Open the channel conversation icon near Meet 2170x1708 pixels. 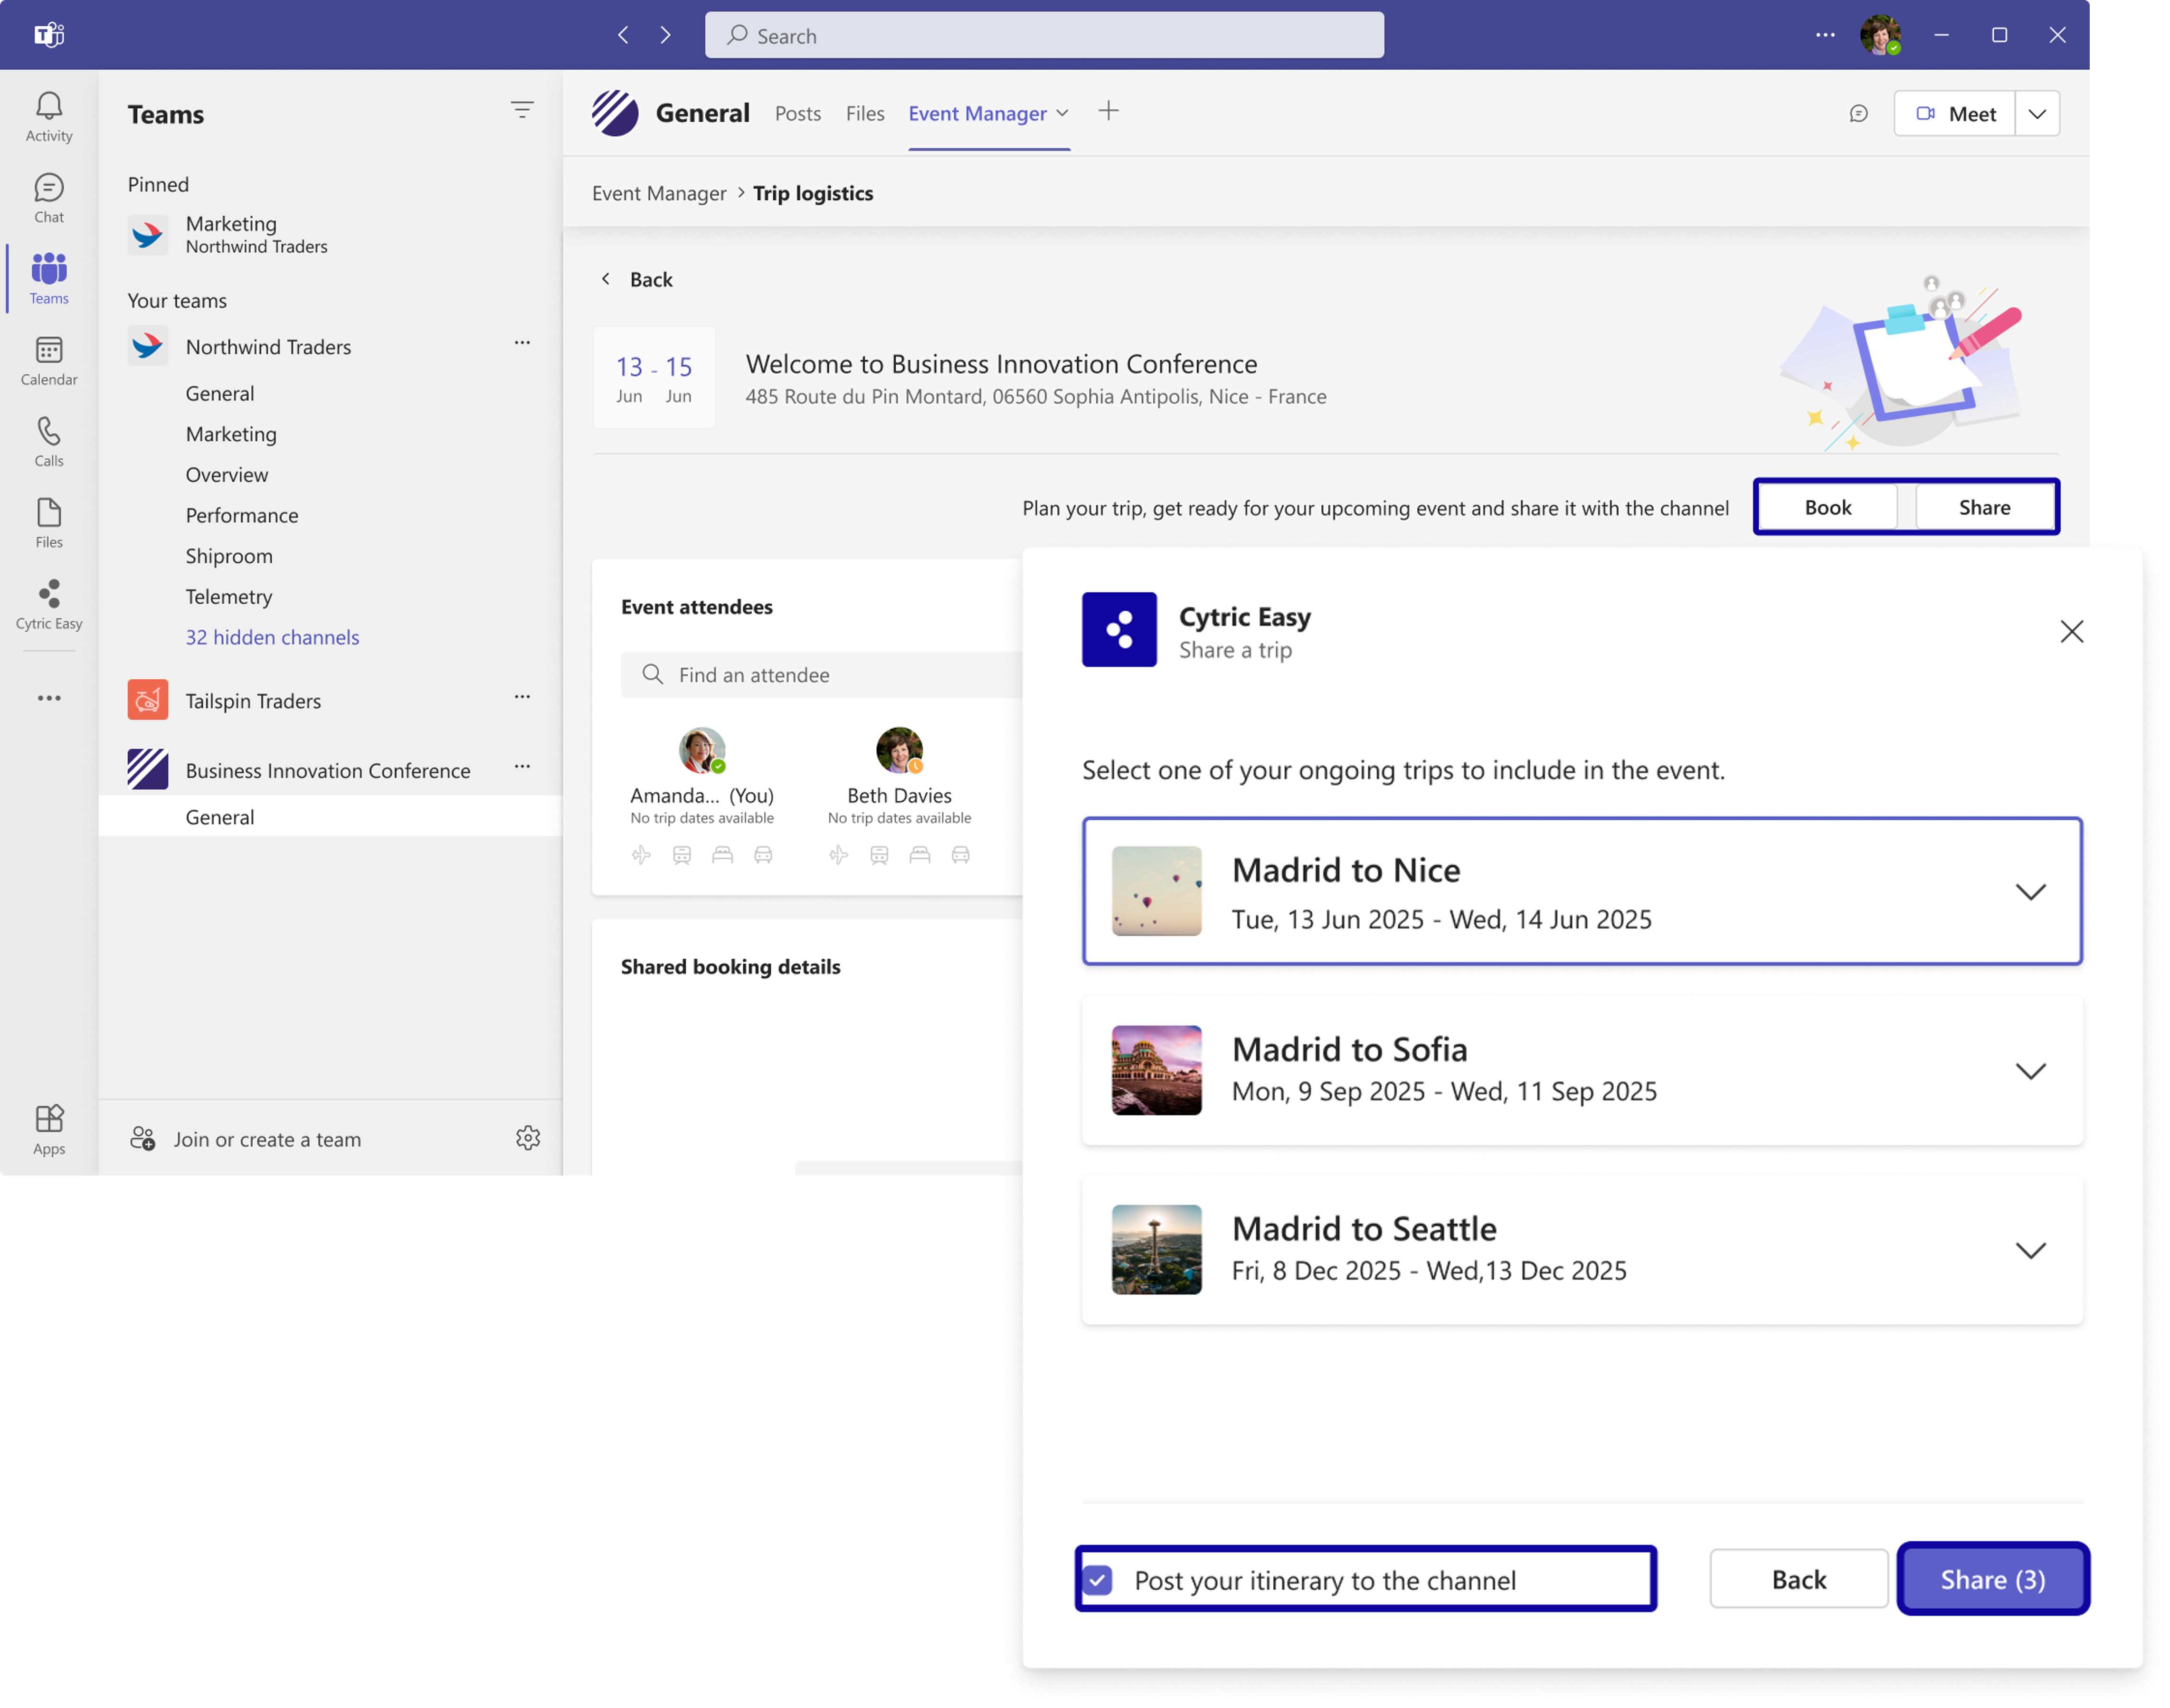[1858, 114]
